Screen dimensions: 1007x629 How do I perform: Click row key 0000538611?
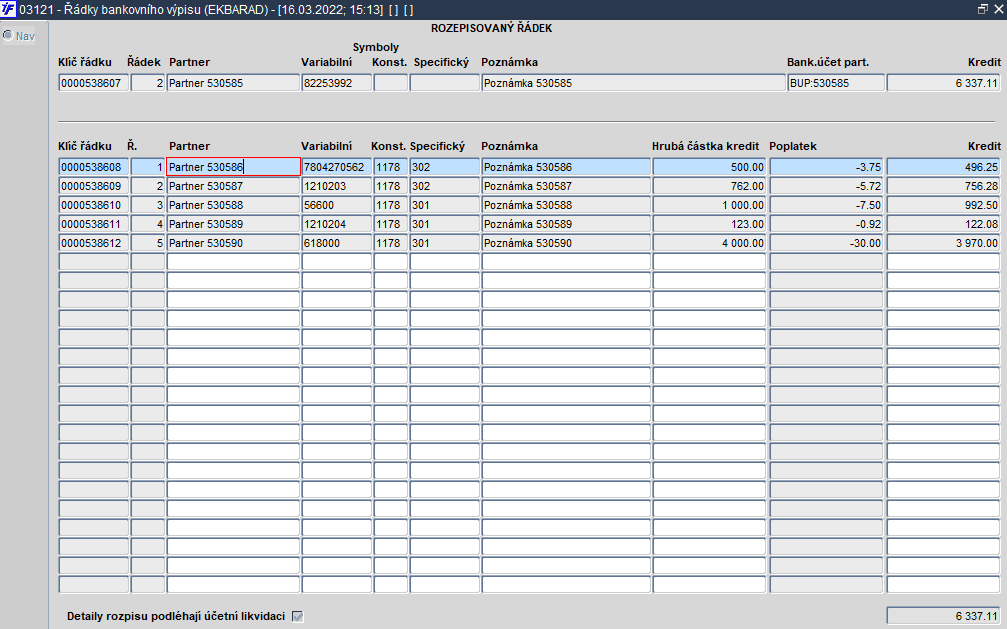(x=94, y=224)
